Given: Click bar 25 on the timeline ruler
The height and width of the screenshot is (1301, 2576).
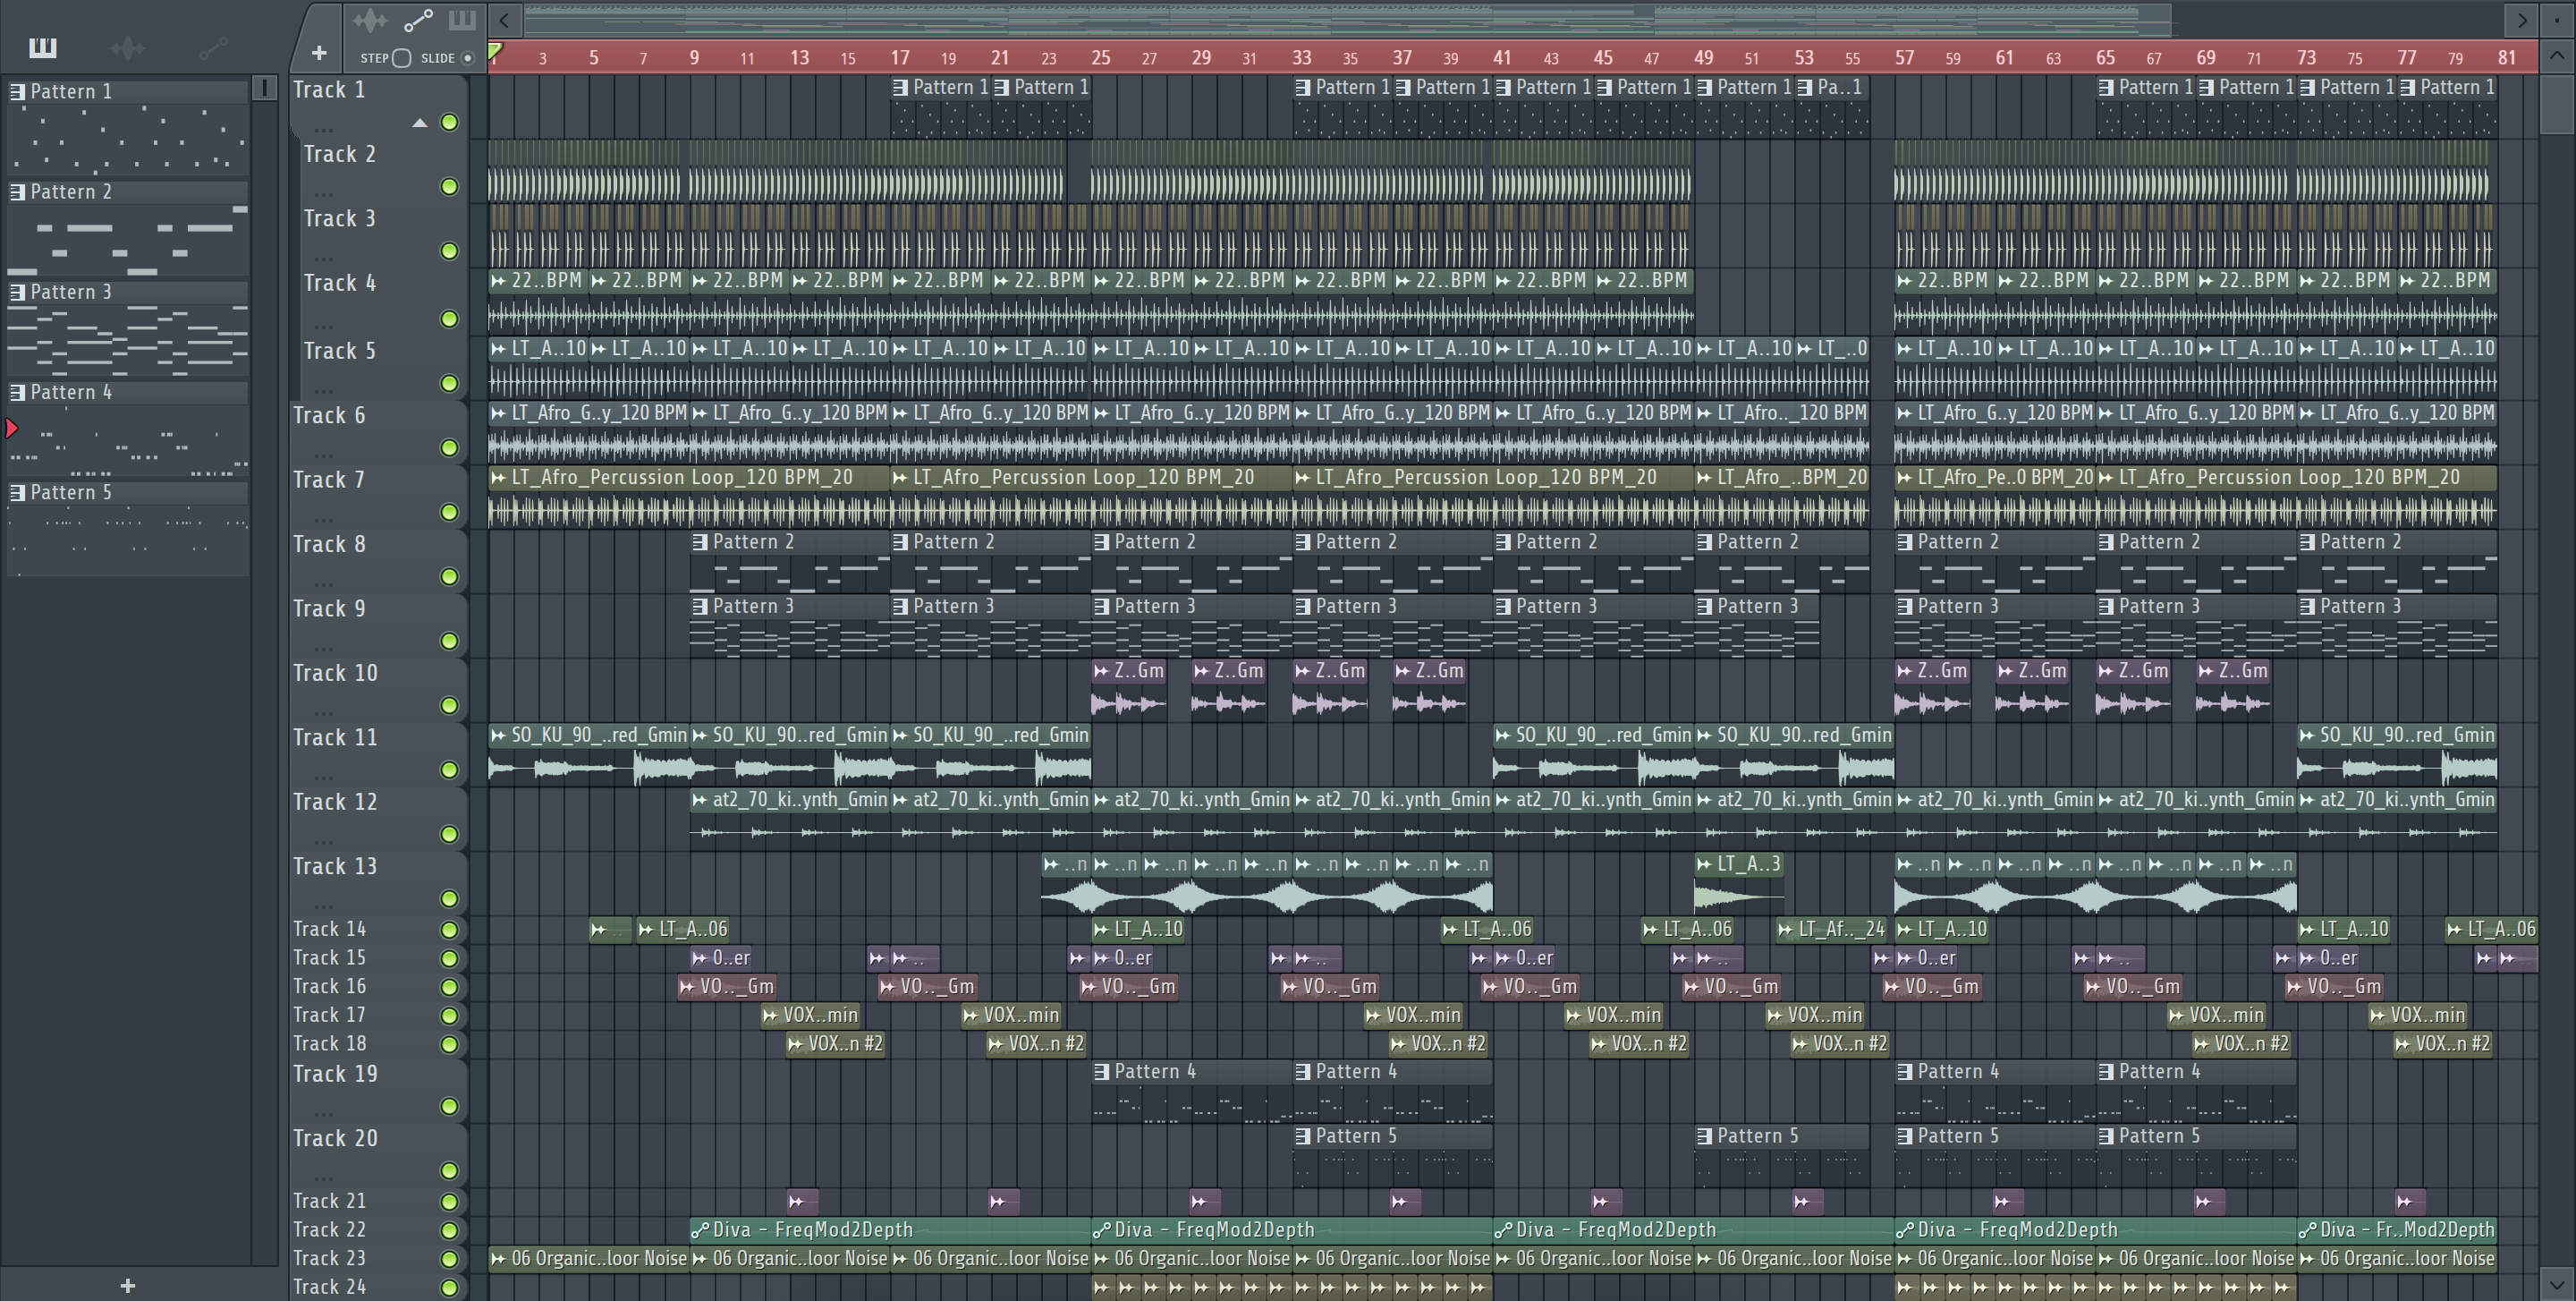Looking at the screenshot, I should point(1101,58).
